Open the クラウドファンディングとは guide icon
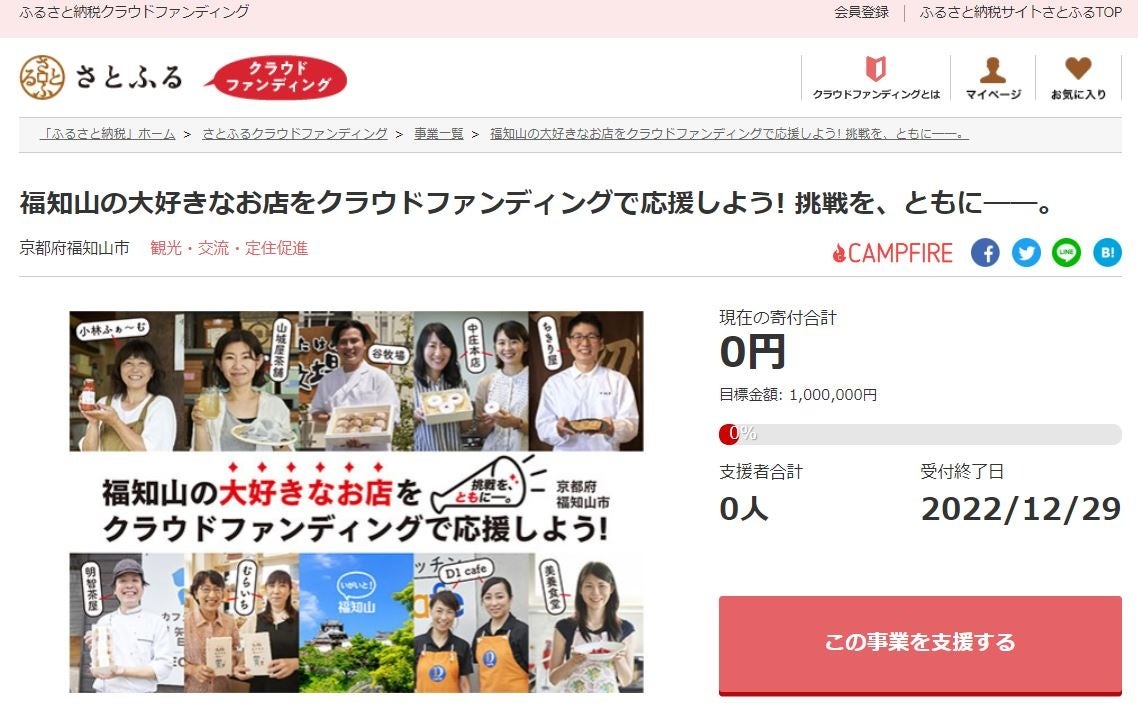Screen dimensions: 1138x713 tap(876, 69)
